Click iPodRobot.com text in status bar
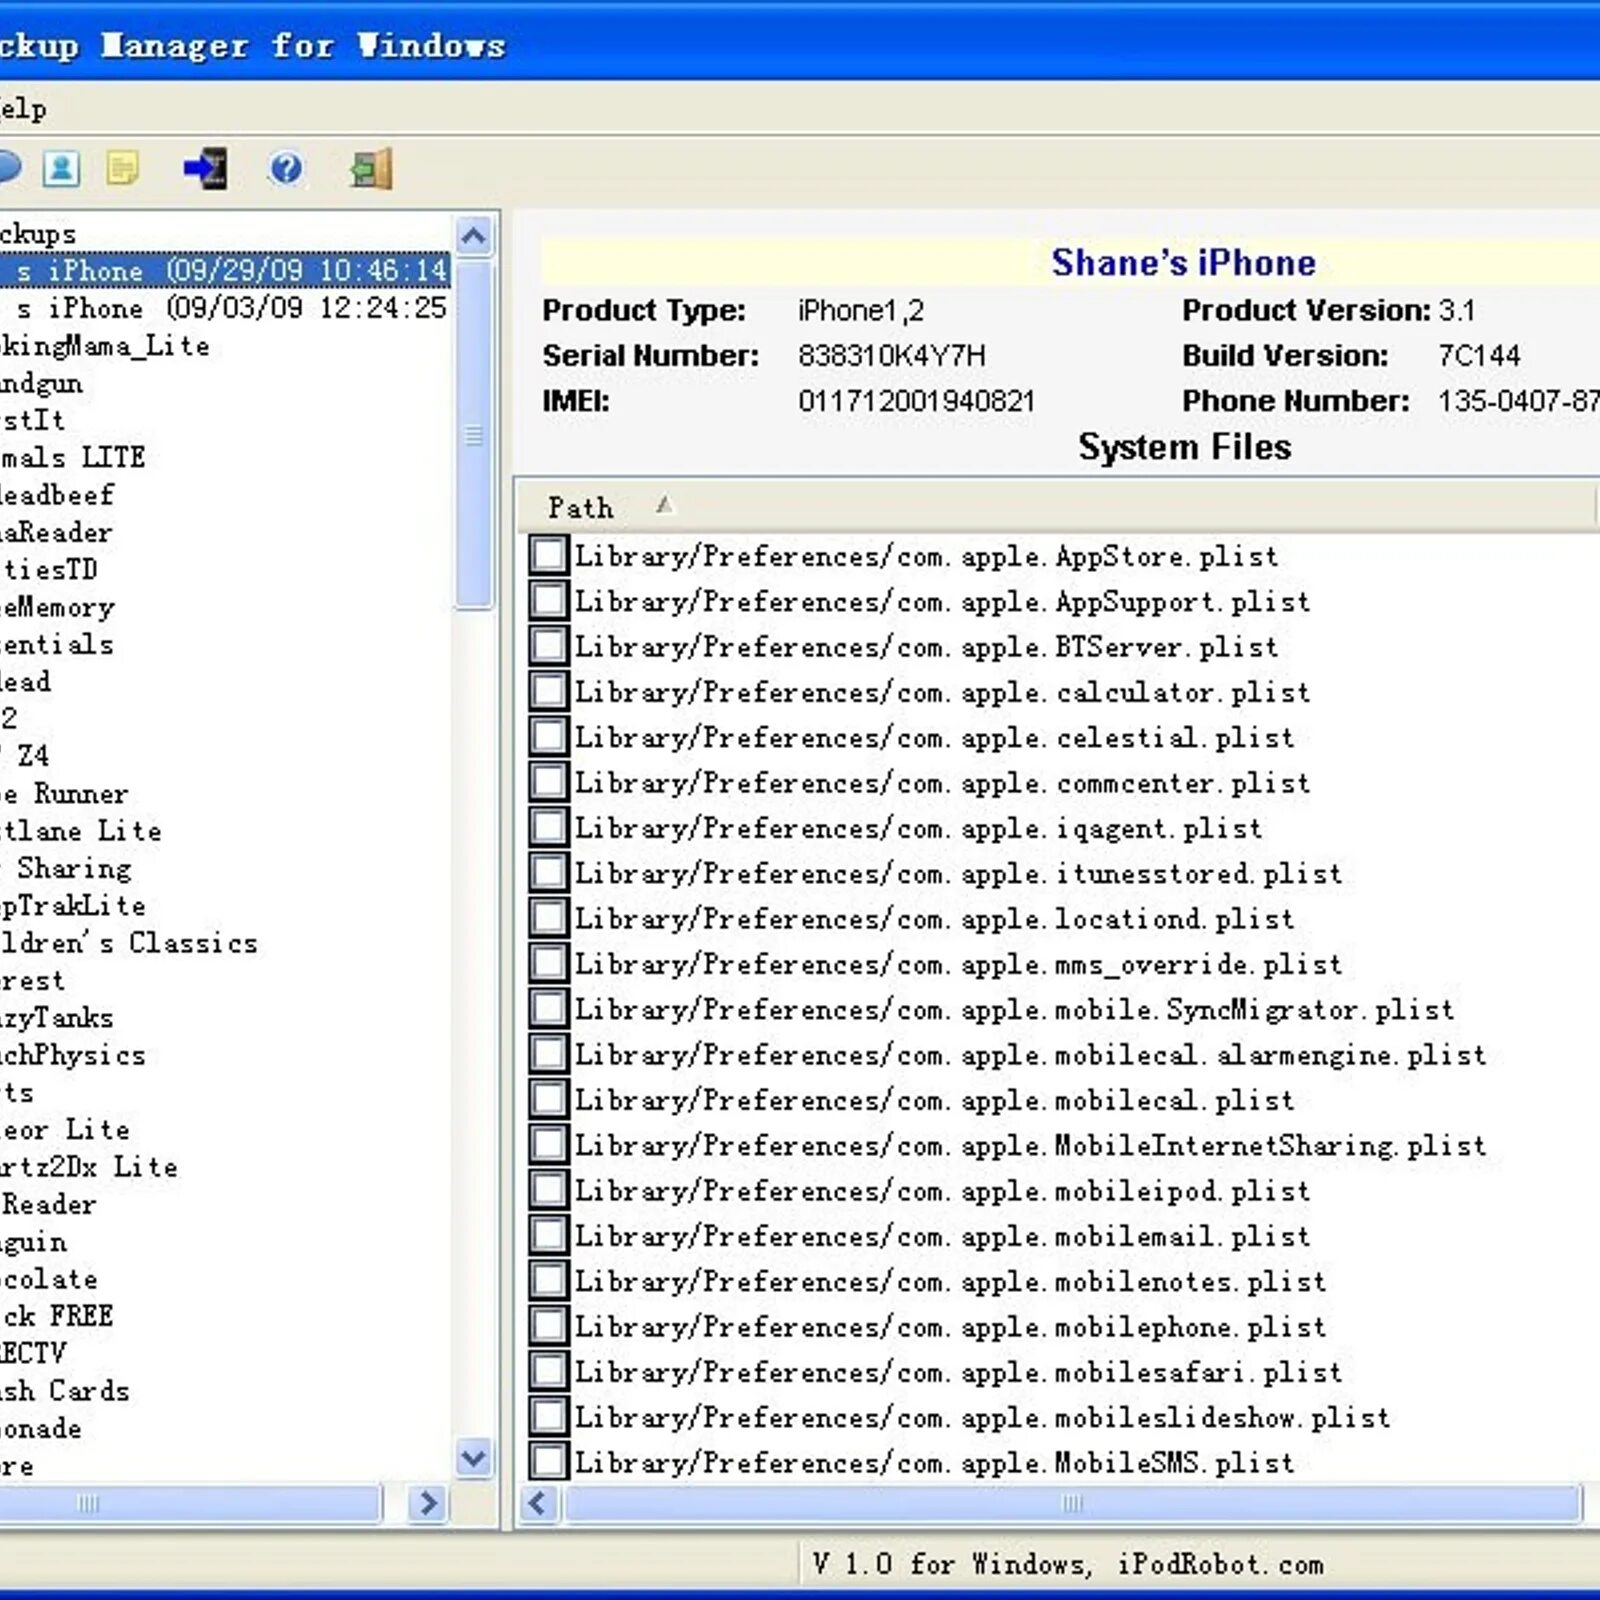 [1220, 1563]
